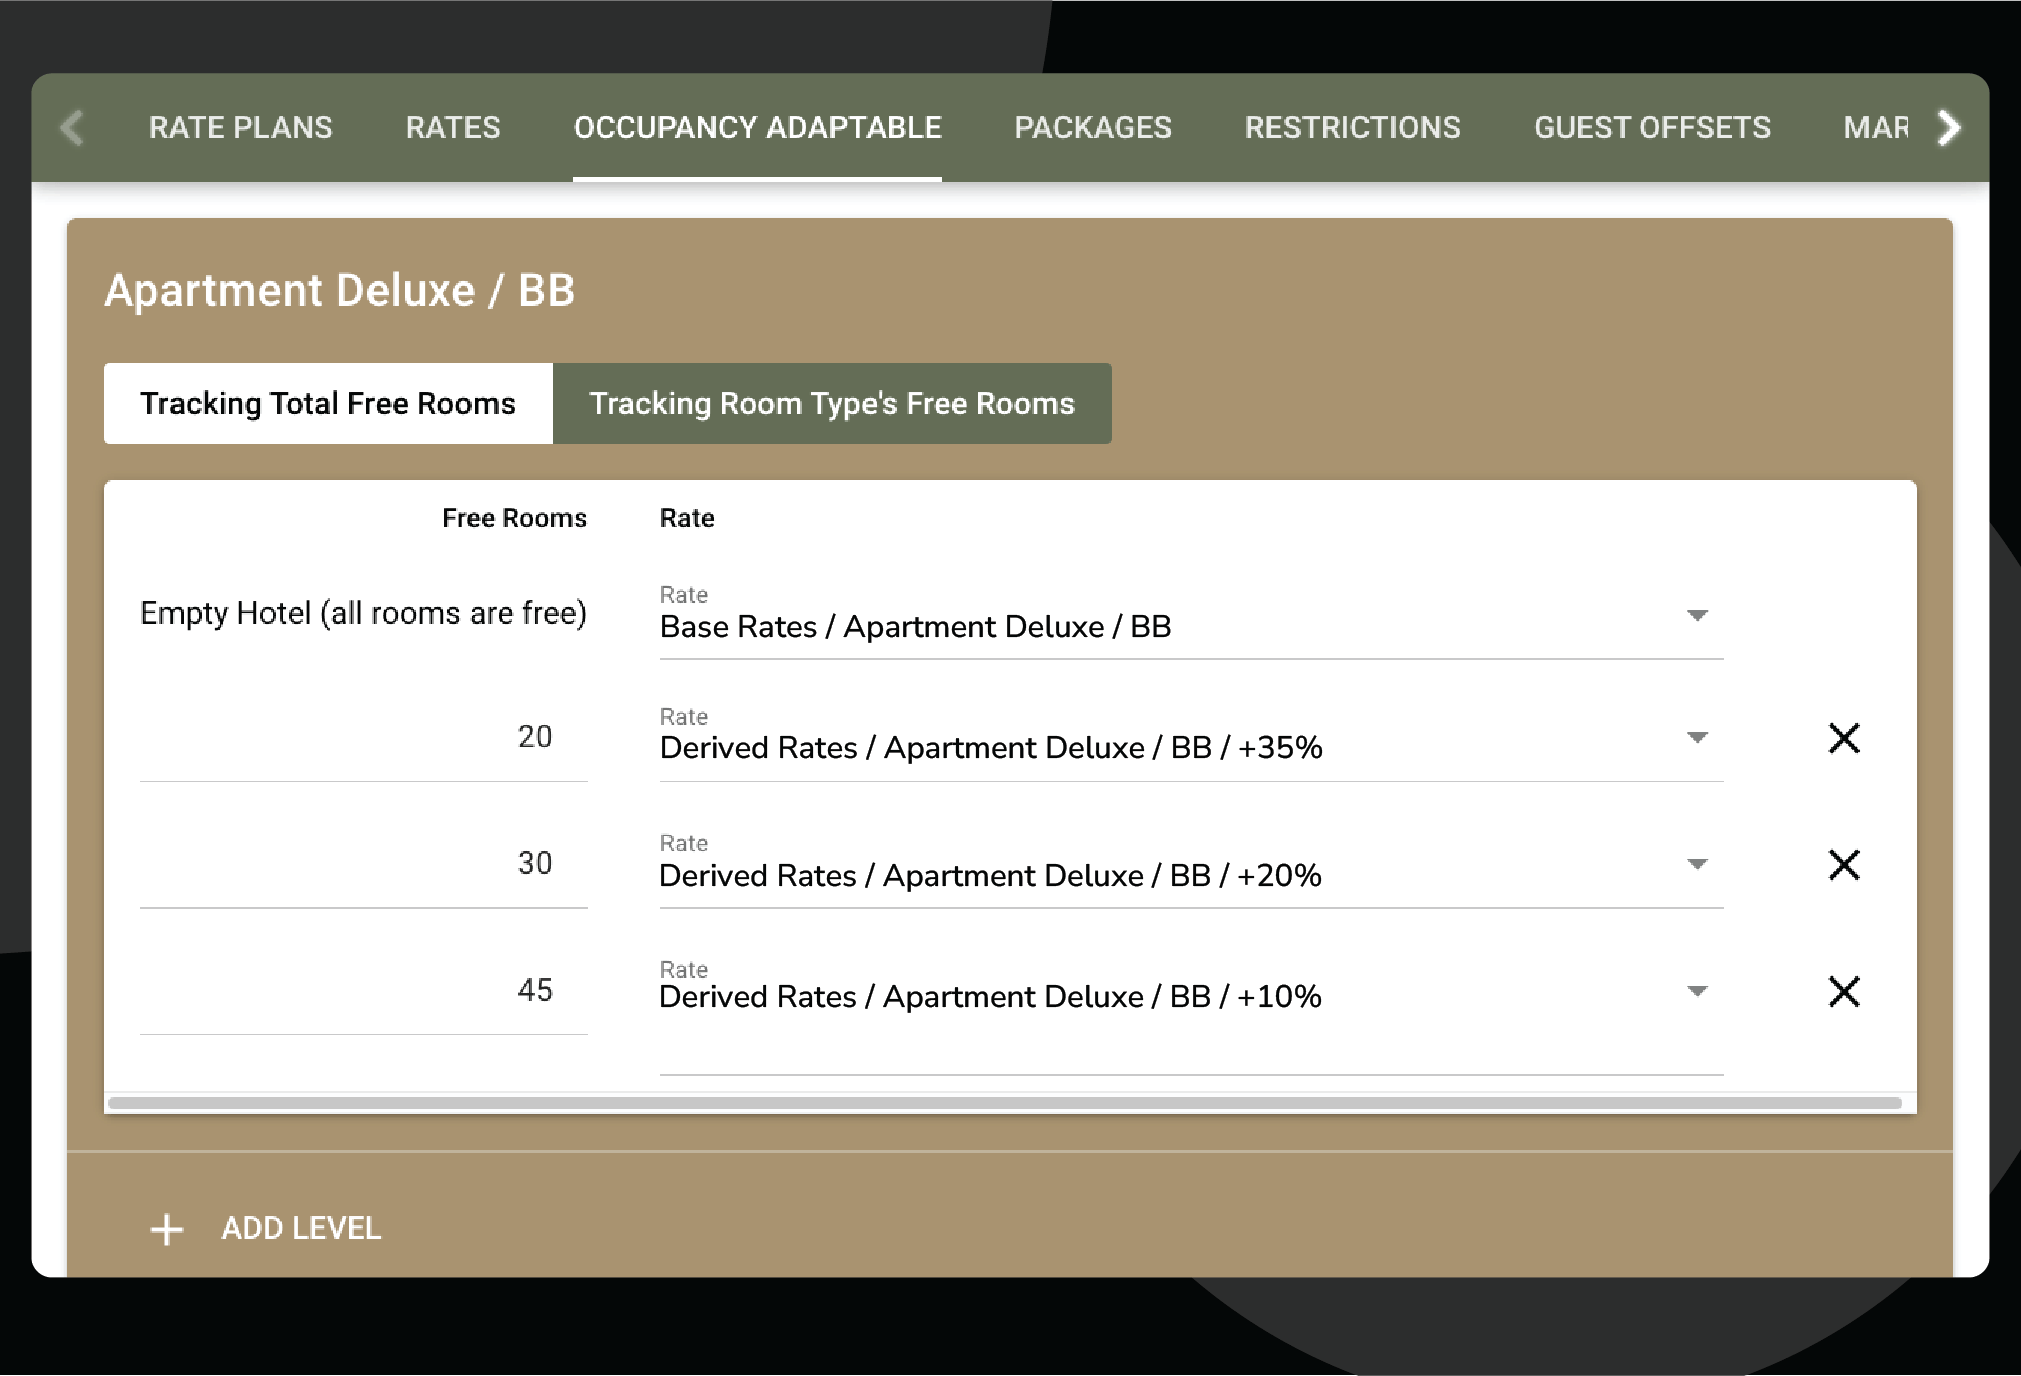The height and width of the screenshot is (1376, 2021).
Task: Remove the 45 free rooms level
Action: 1843,992
